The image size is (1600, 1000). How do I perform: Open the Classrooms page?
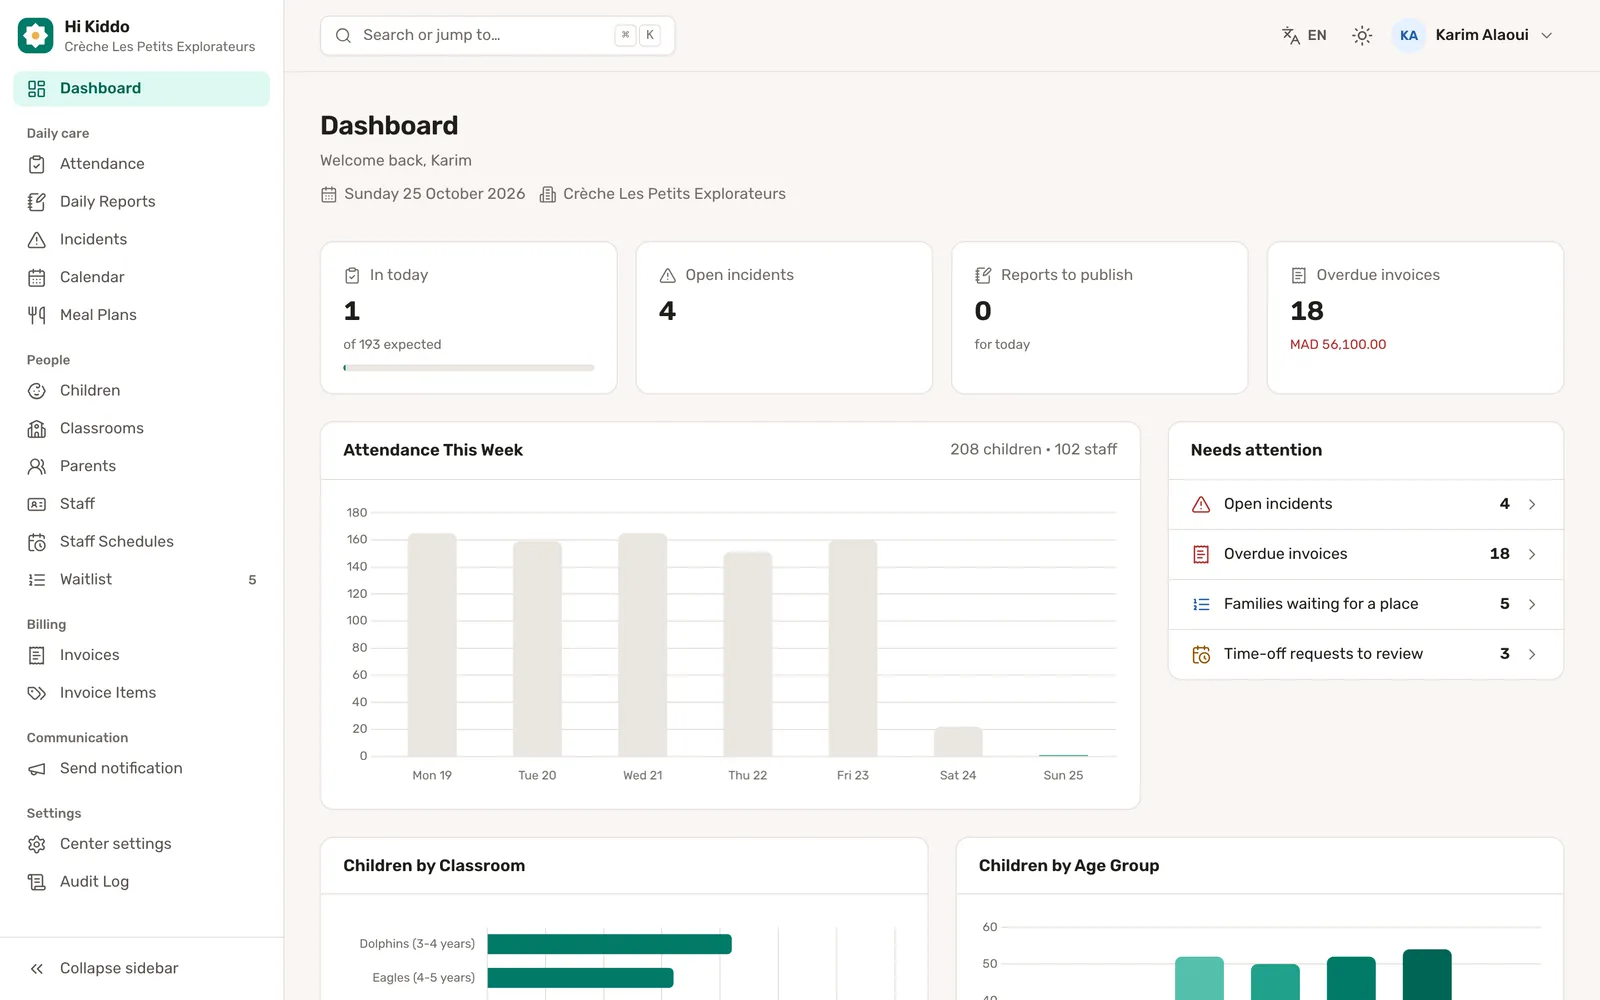tap(141, 429)
